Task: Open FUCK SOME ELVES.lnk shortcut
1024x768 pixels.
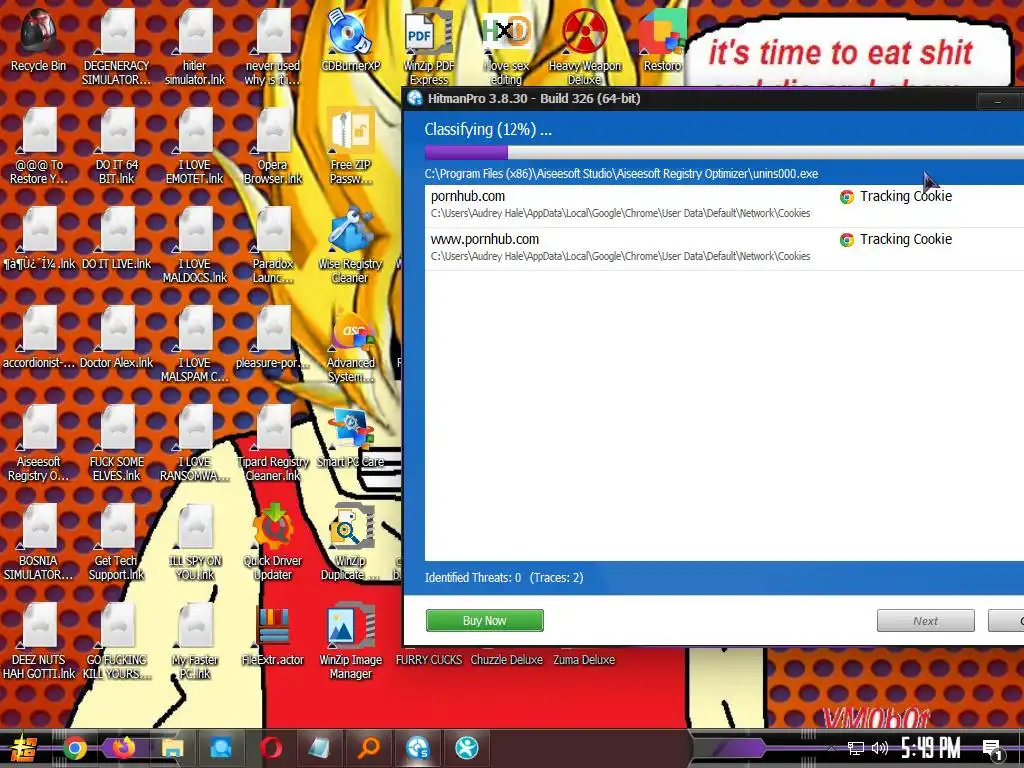Action: tap(116, 444)
